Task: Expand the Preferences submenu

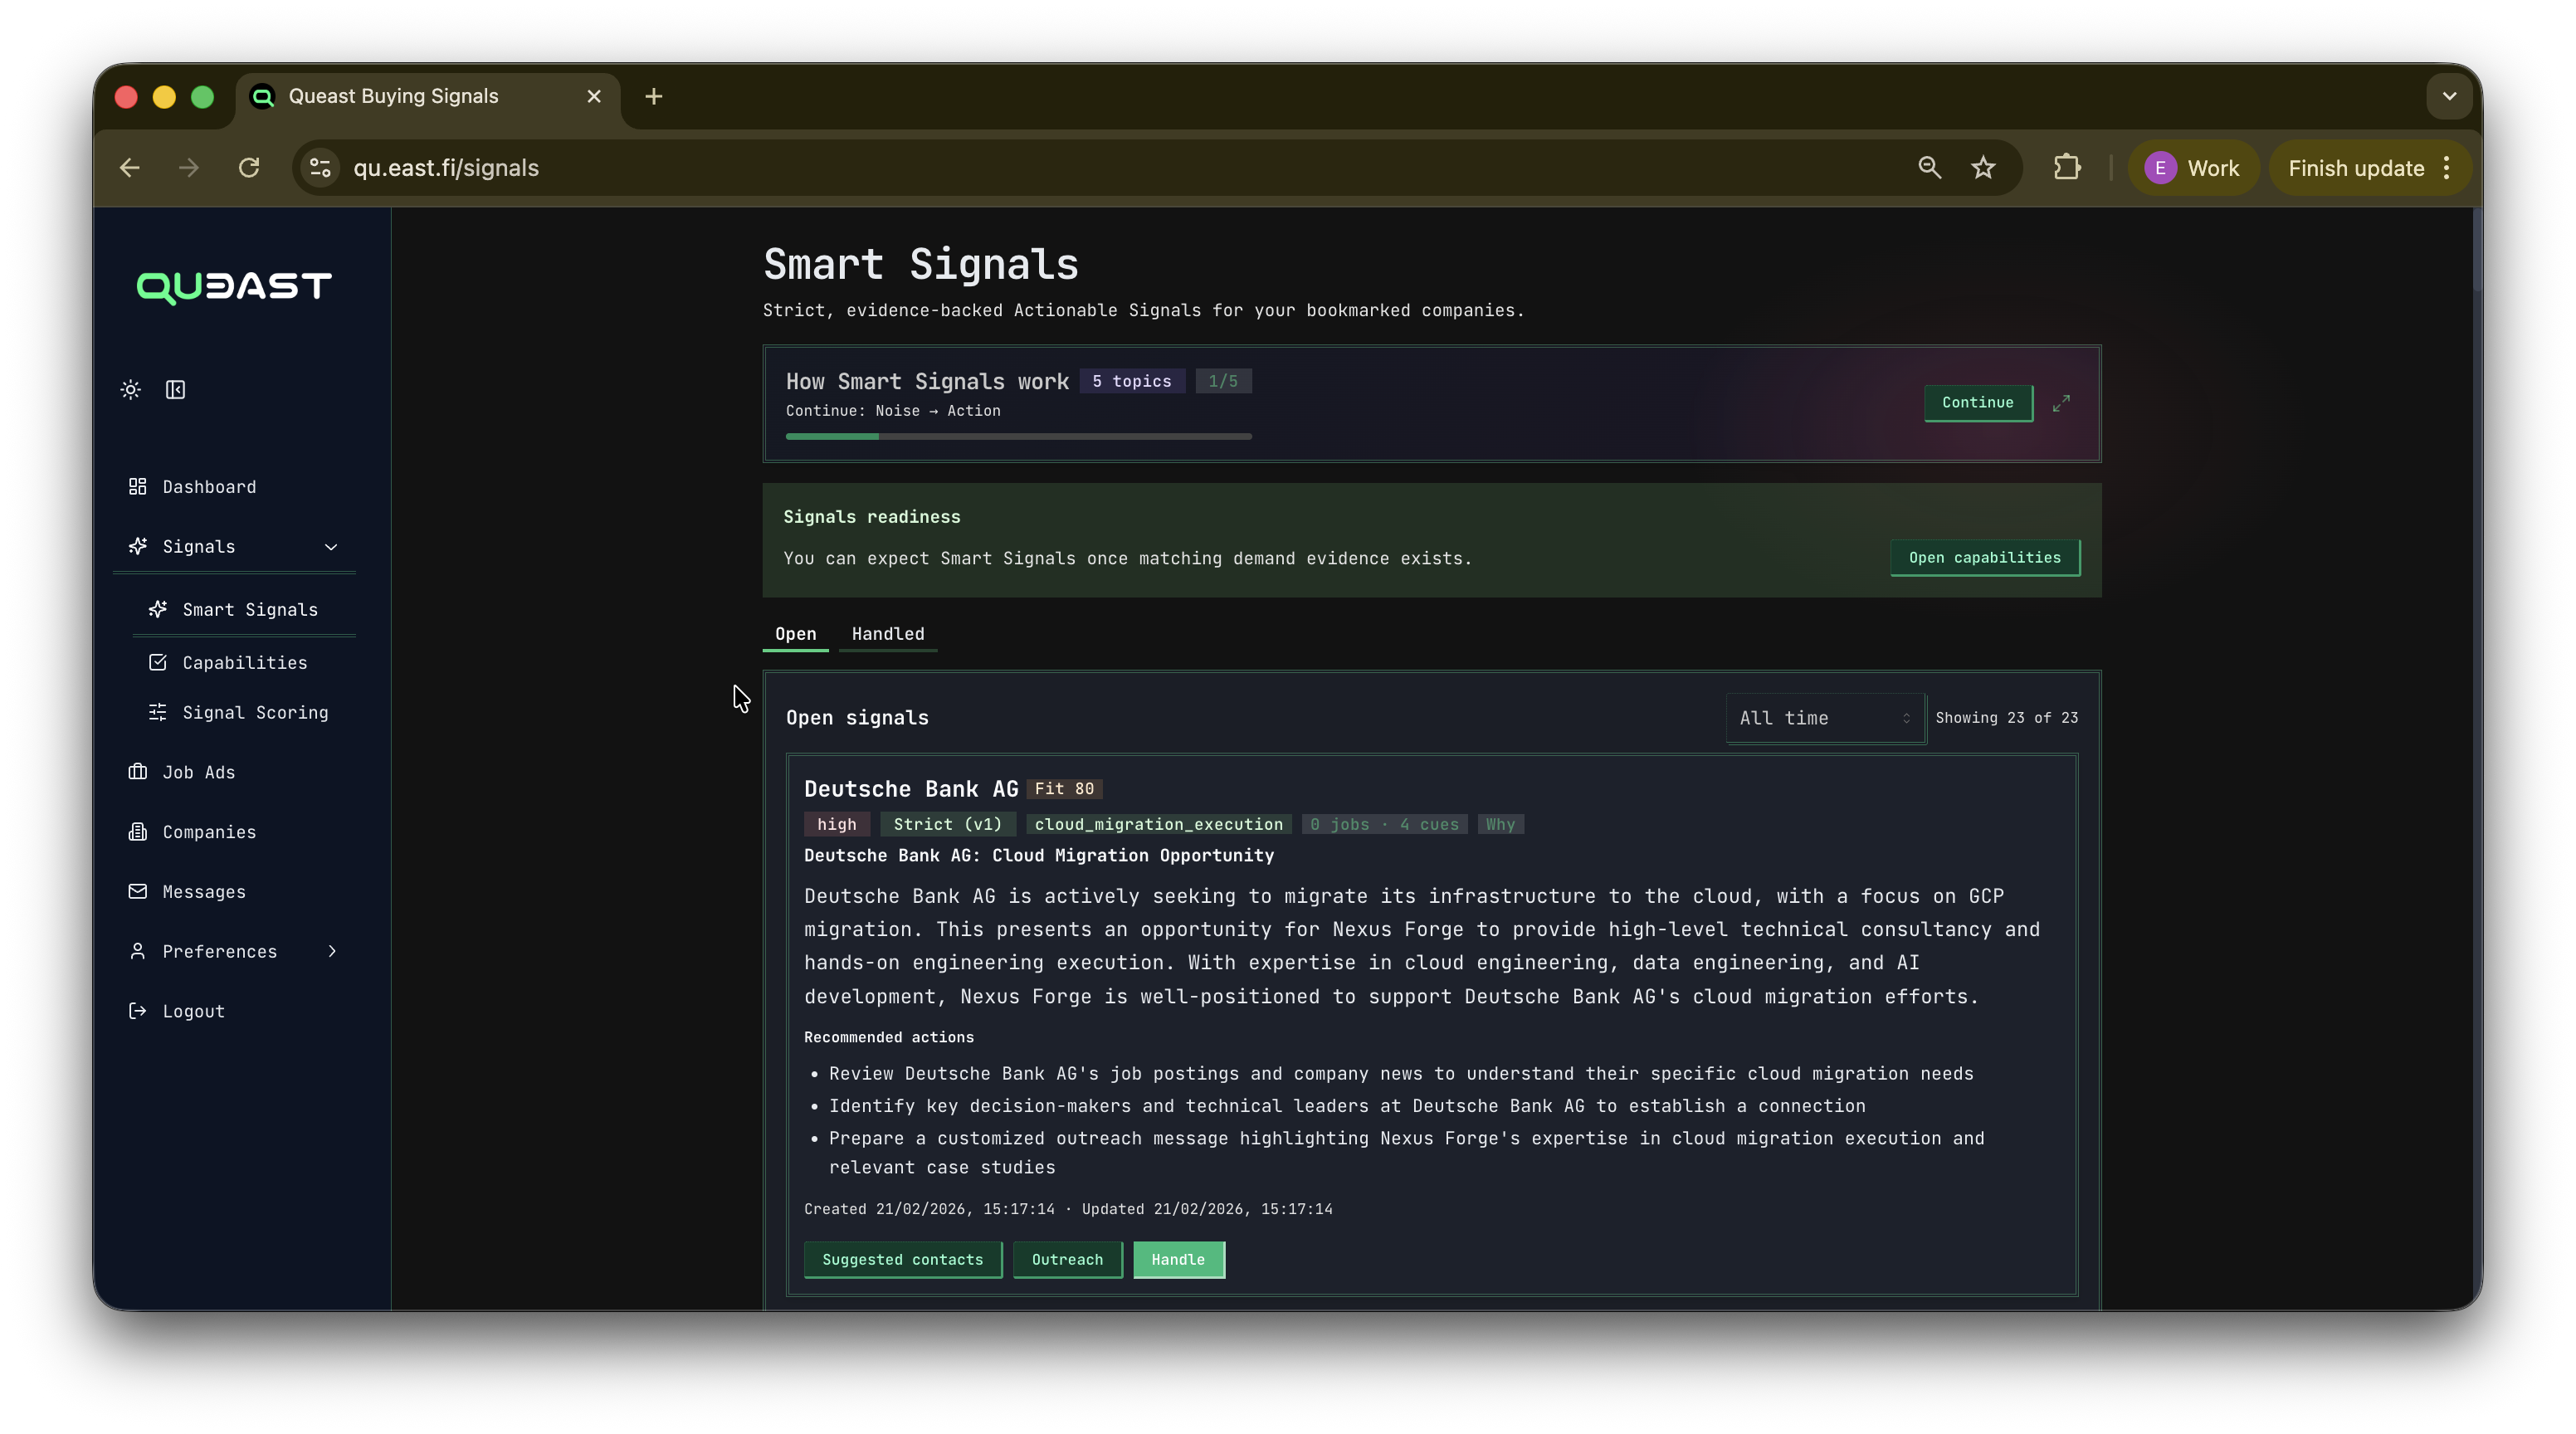Action: (x=331, y=951)
